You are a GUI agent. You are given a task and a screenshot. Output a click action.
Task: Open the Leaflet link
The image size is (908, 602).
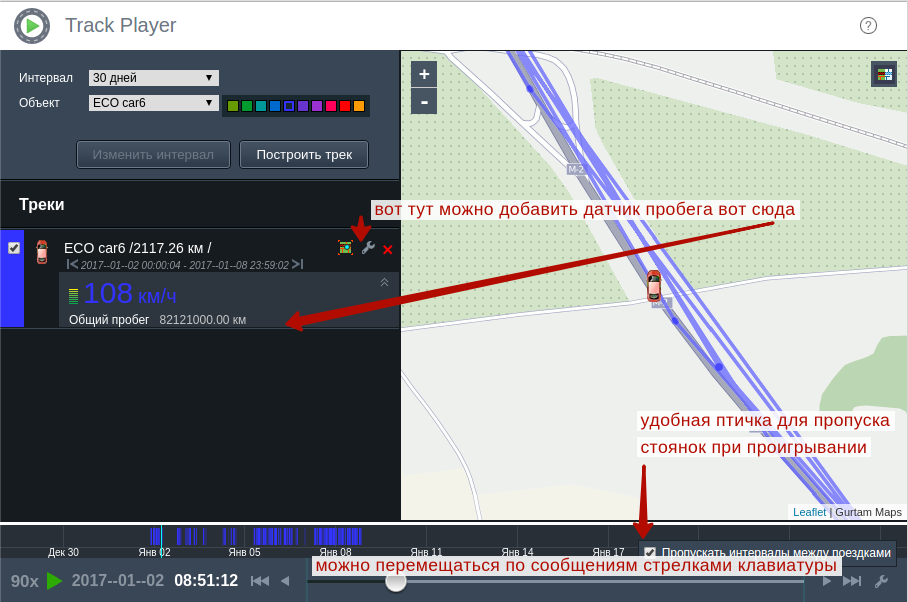809,512
